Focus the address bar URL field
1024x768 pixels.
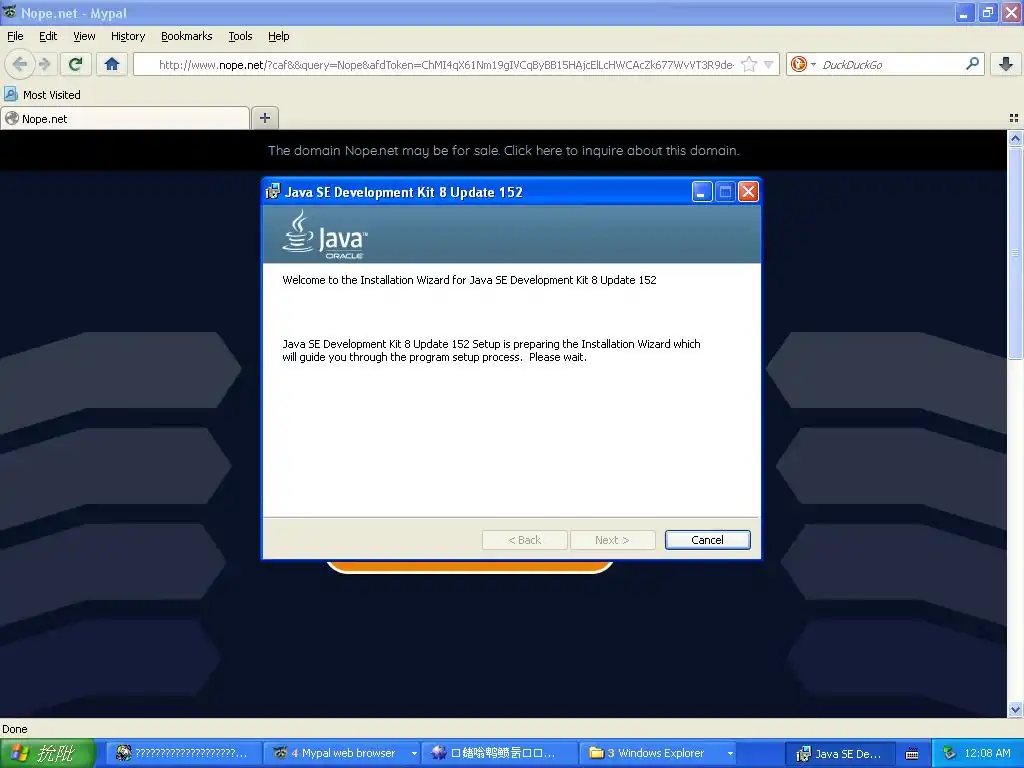[x=445, y=64]
